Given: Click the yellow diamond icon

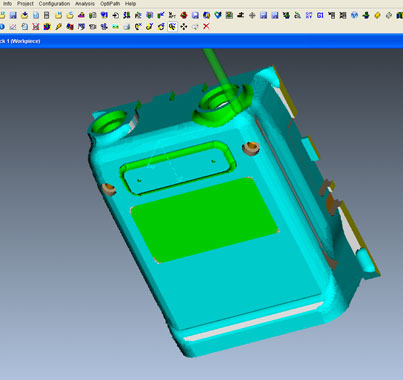Looking at the screenshot, I should (377, 15).
